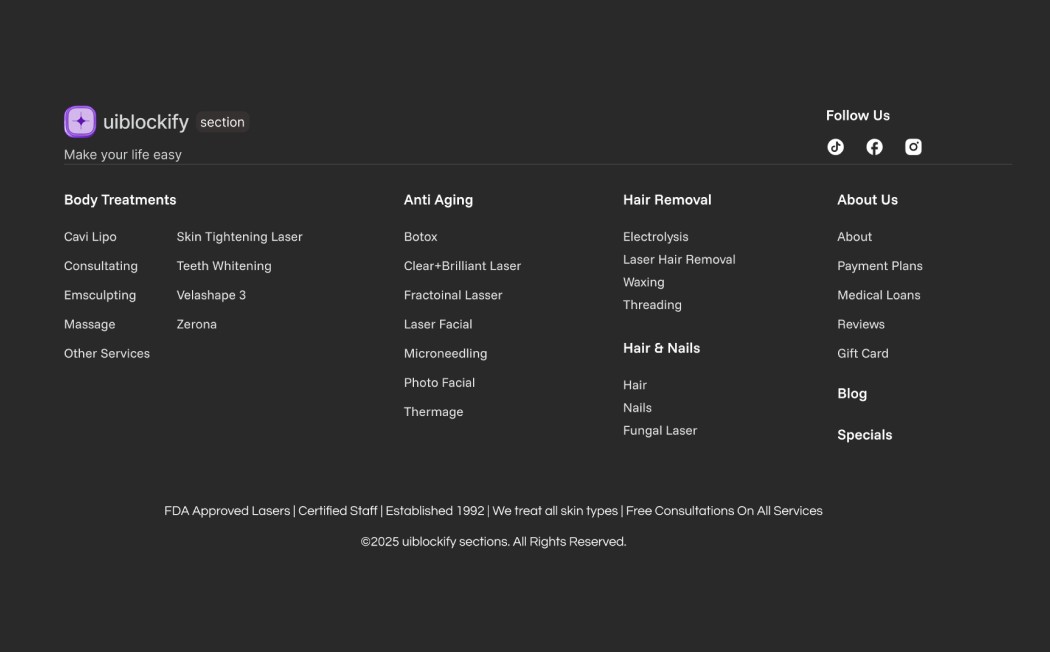Select the section badge next to uiblockify
Screen dimensions: 1050x652
(222, 122)
